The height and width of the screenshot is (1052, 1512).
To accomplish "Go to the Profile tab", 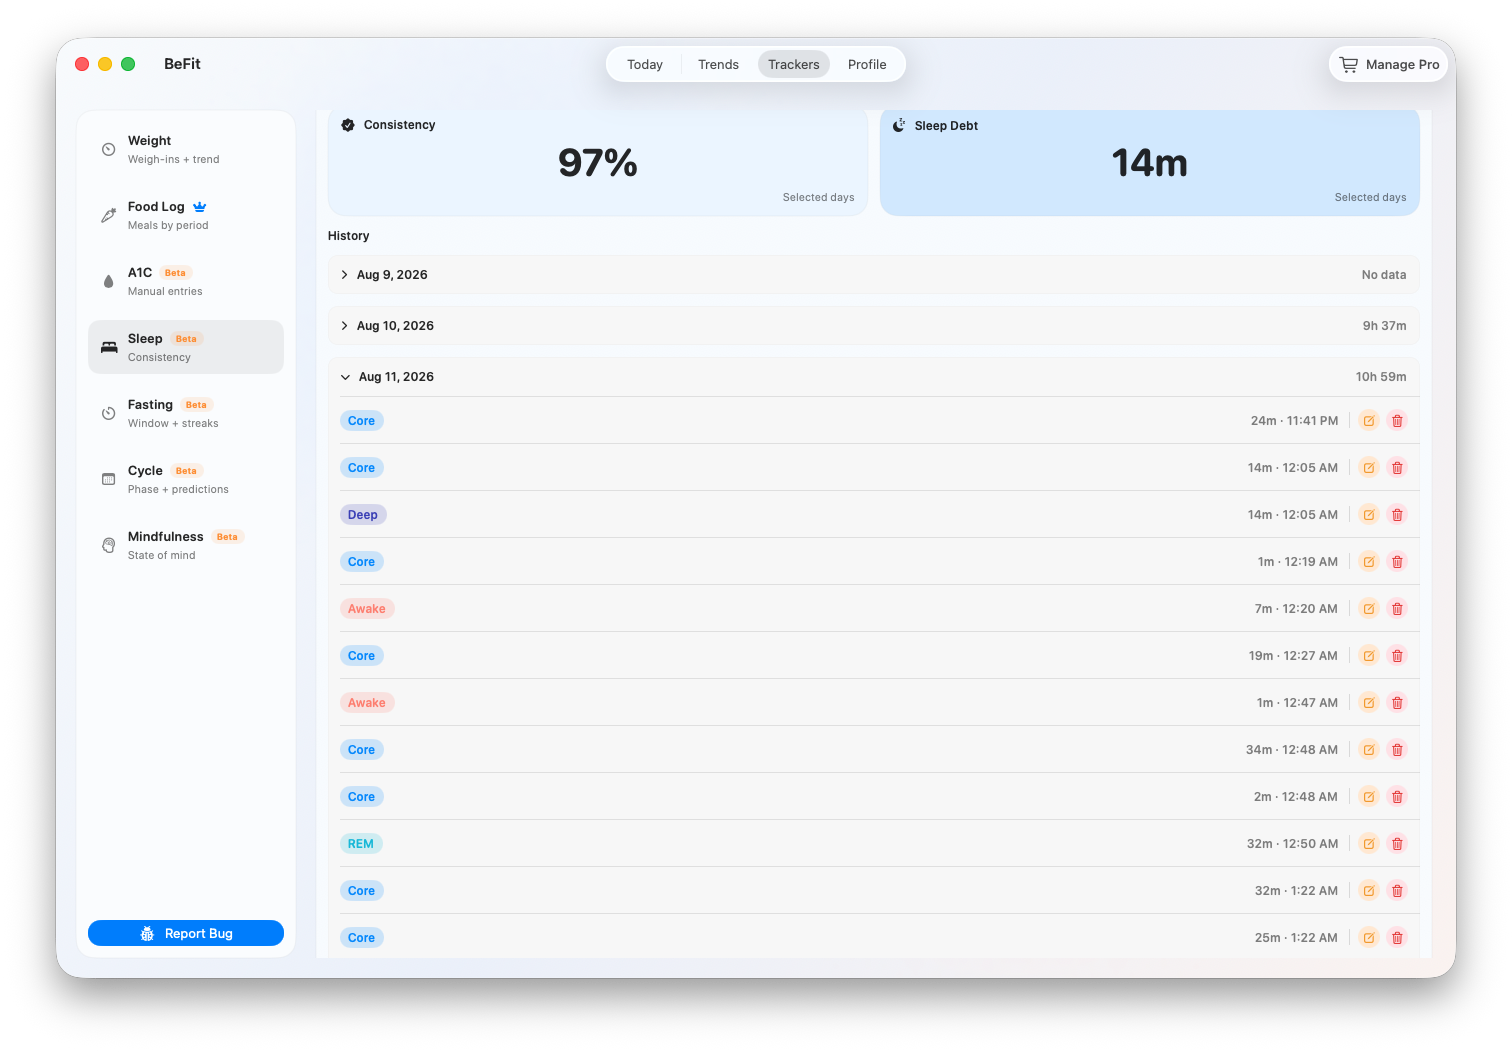I will [x=867, y=64].
